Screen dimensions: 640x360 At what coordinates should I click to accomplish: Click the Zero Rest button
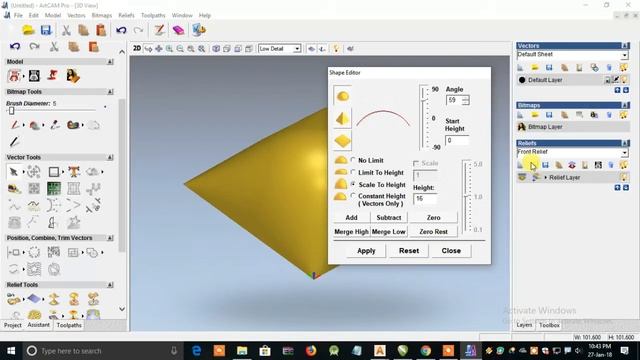click(433, 231)
